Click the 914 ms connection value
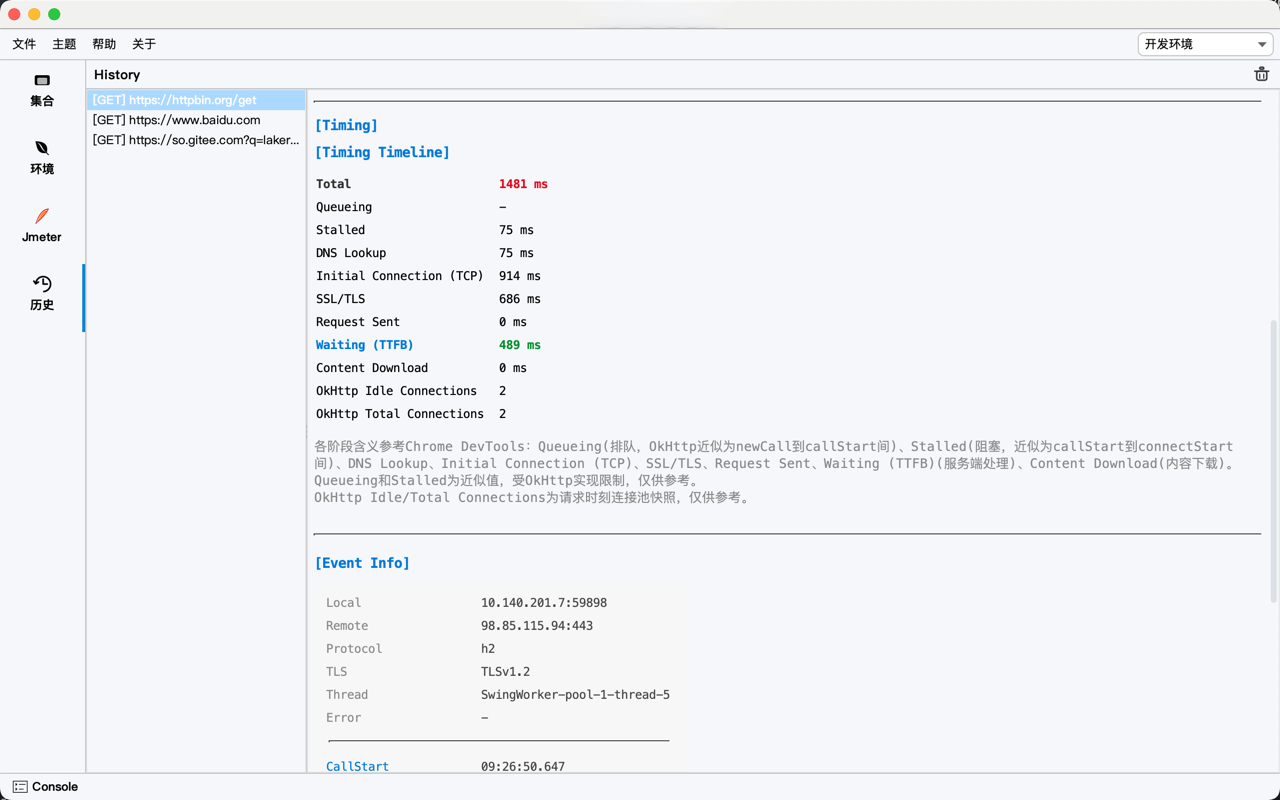1280x800 pixels. (x=520, y=276)
